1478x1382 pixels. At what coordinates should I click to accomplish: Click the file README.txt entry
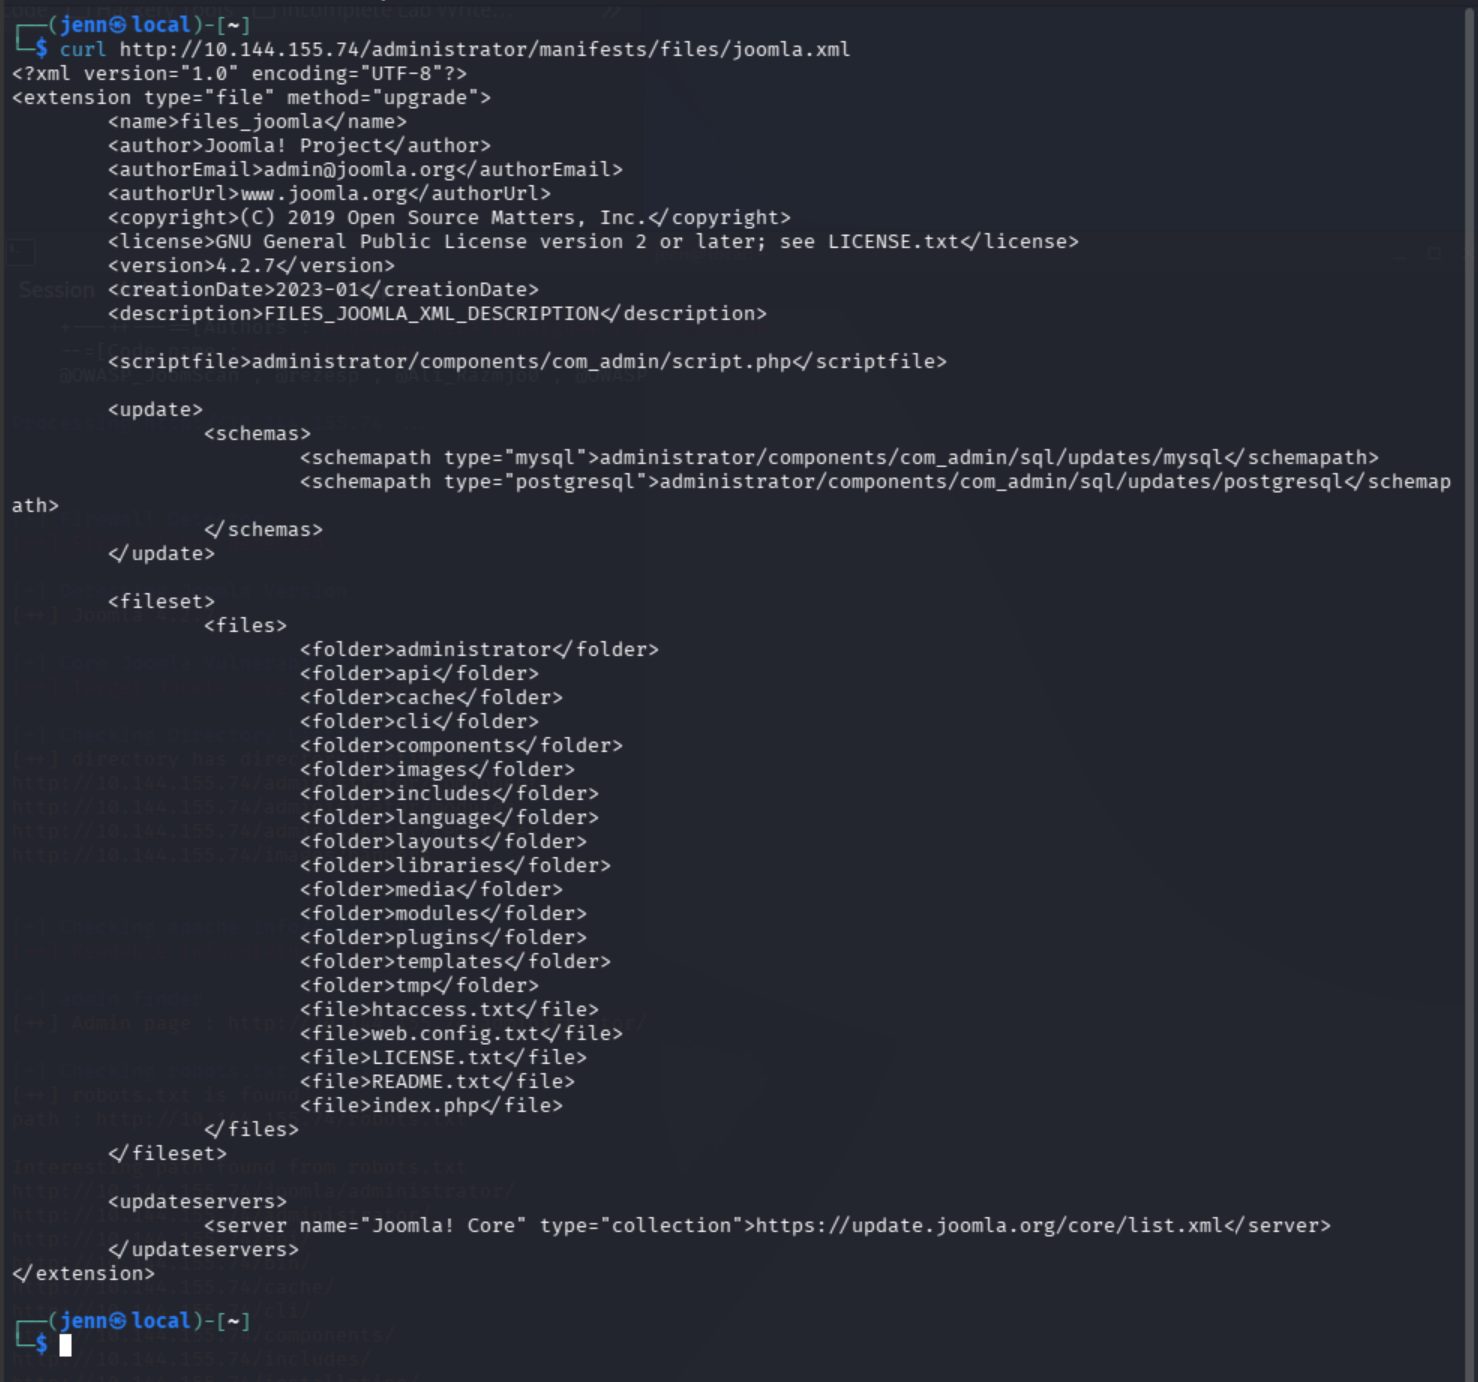pyautogui.click(x=437, y=1081)
